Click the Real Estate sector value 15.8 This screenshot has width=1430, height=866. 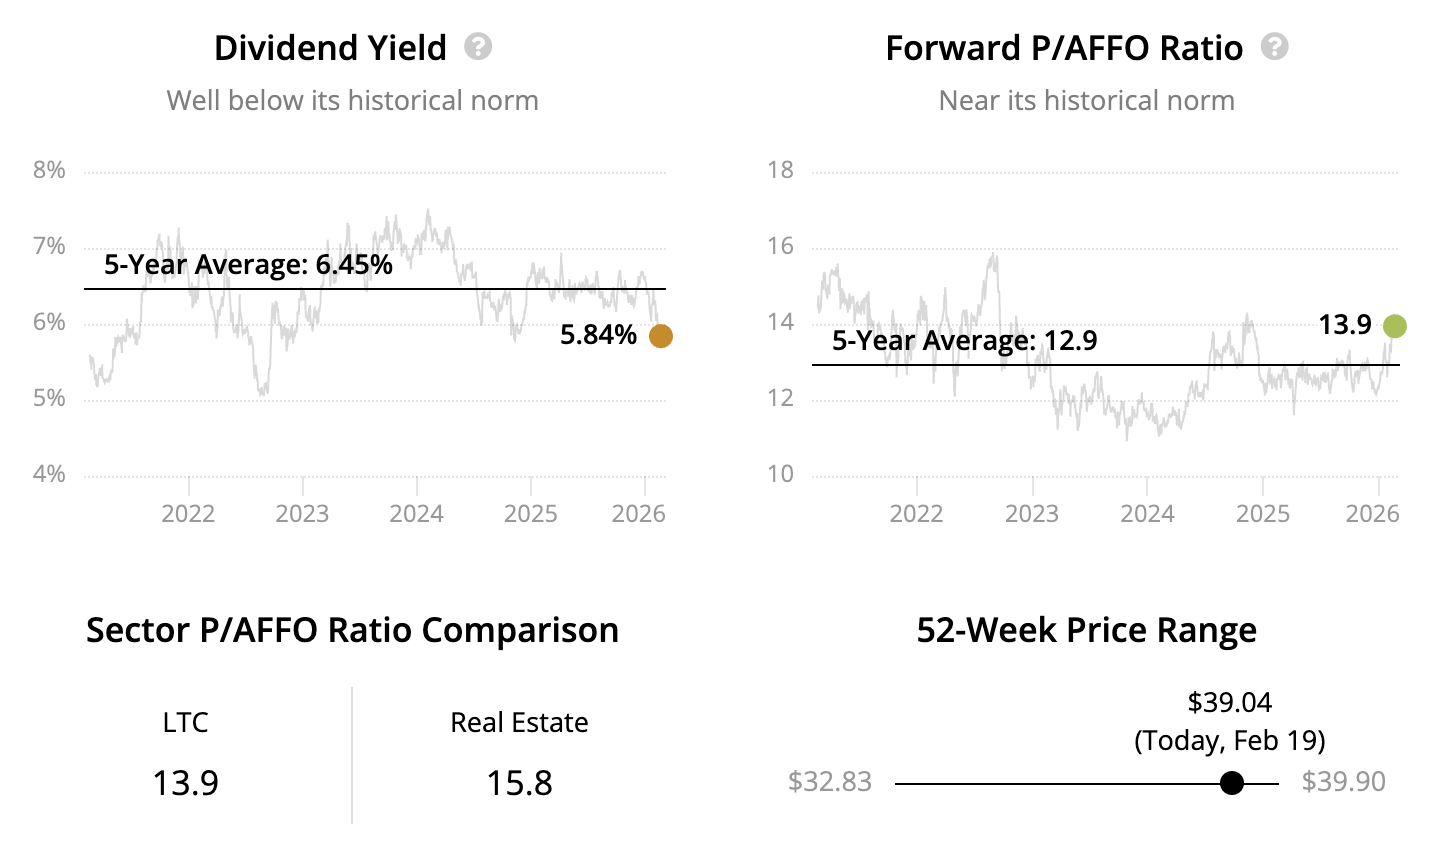[519, 783]
